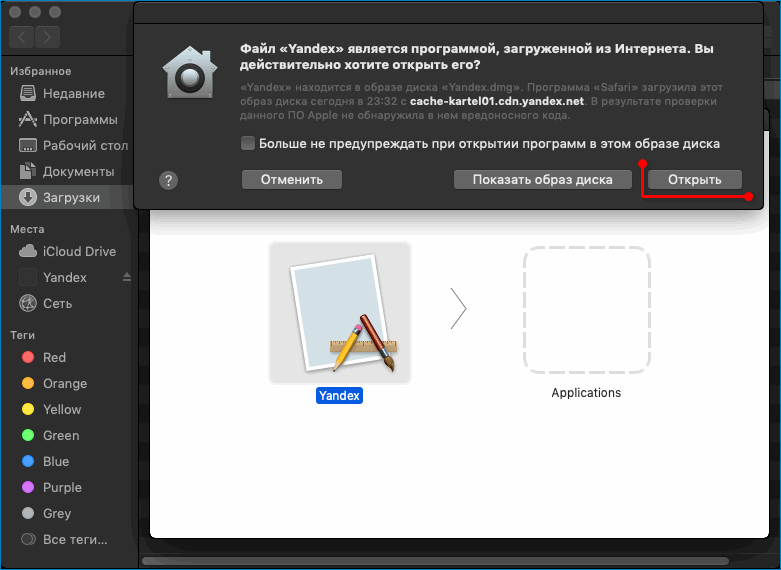
Task: Go forward with Finder forward arrow
Action: 47,37
